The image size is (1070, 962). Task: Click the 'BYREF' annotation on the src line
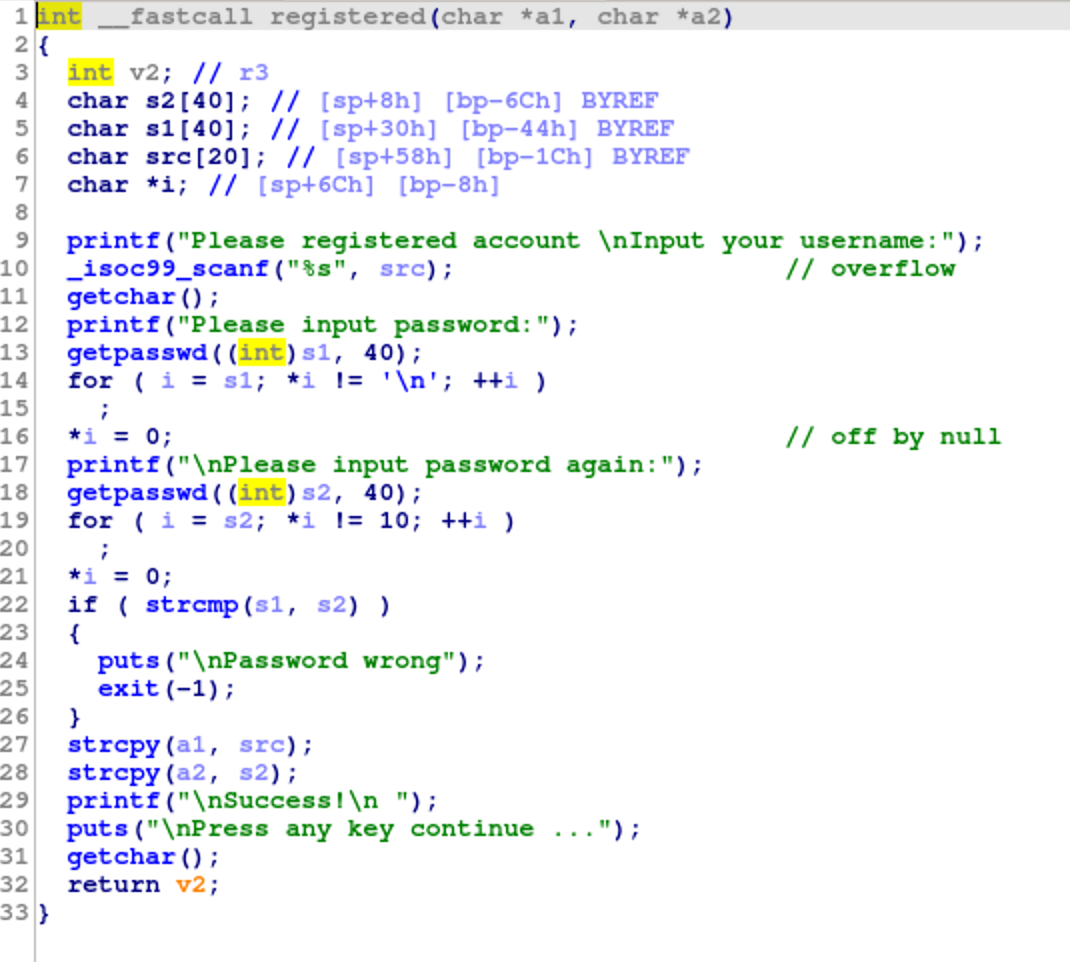point(650,157)
